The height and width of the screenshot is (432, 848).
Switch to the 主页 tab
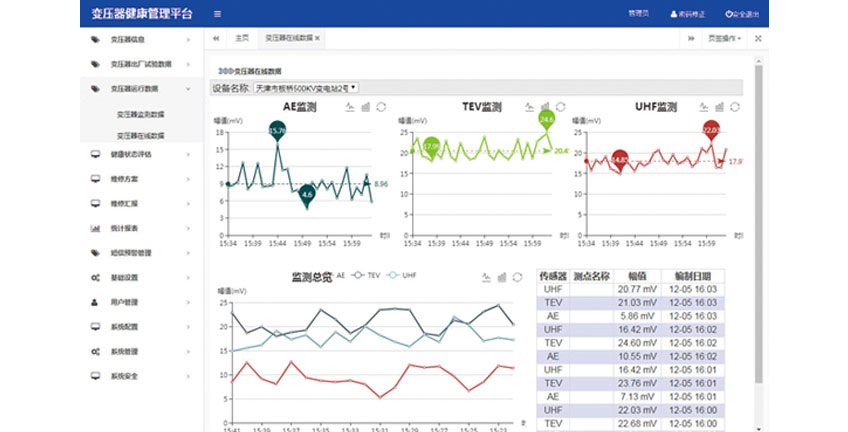(x=241, y=38)
